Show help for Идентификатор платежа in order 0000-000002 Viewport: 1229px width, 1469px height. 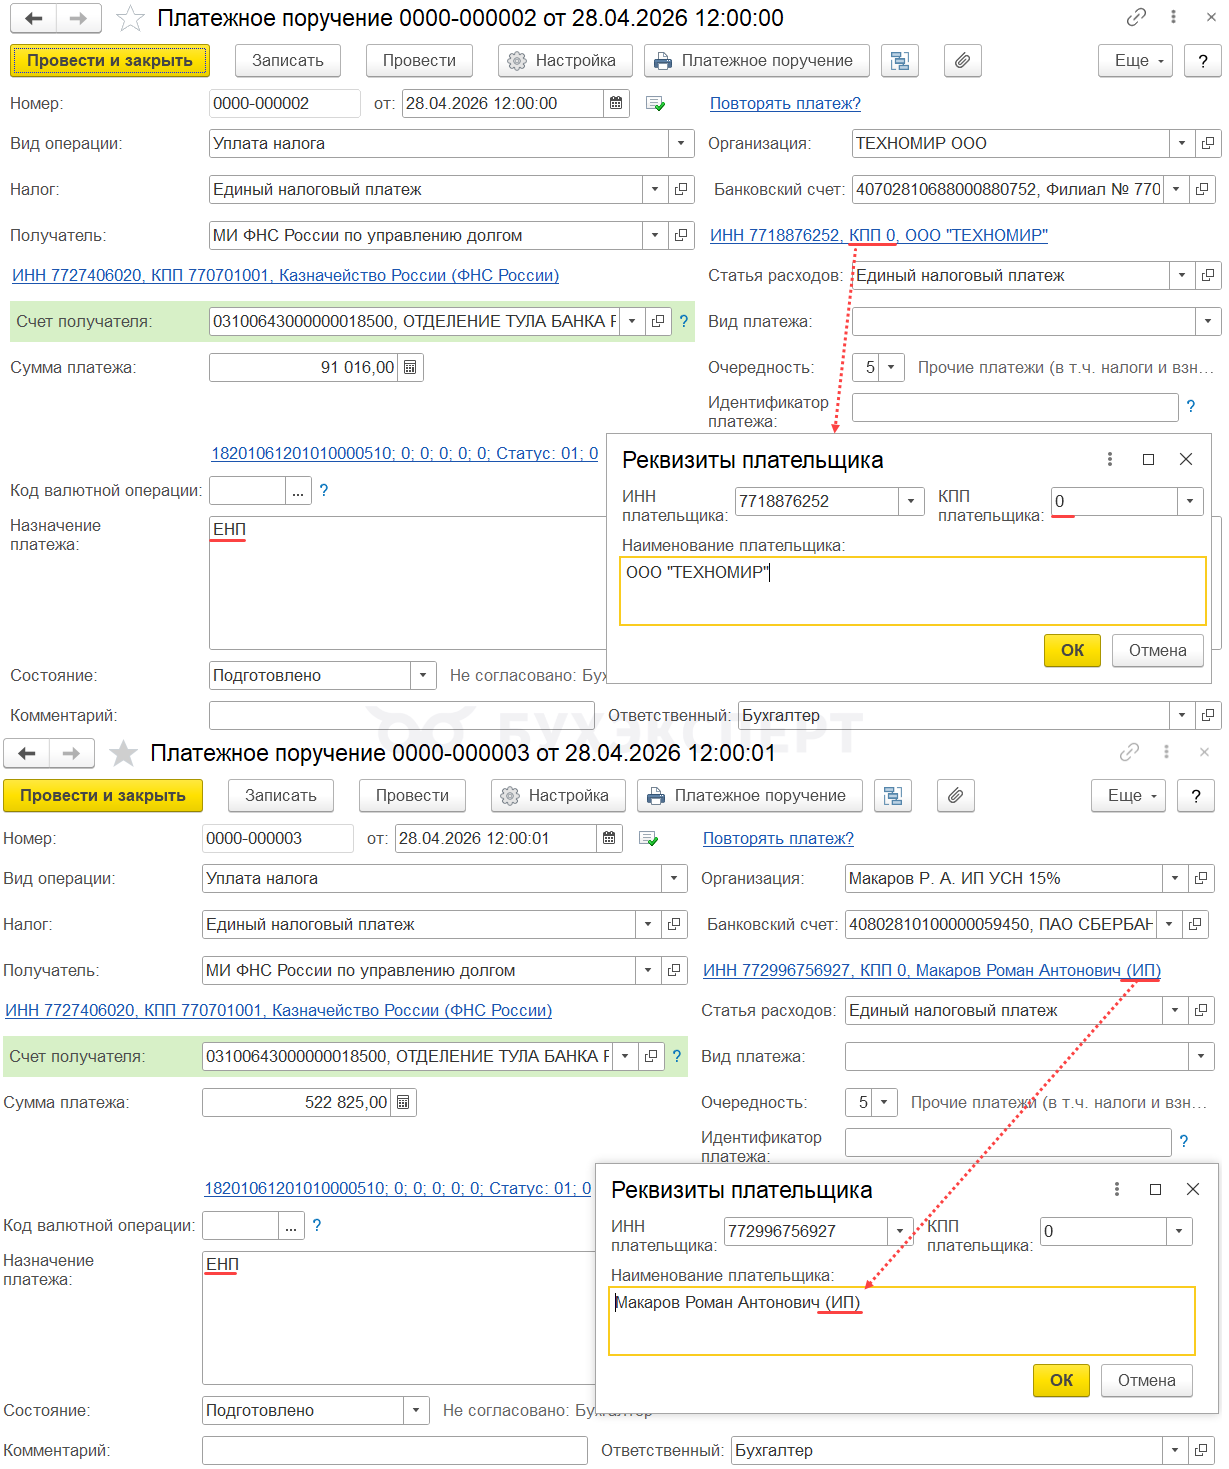coord(1190,406)
